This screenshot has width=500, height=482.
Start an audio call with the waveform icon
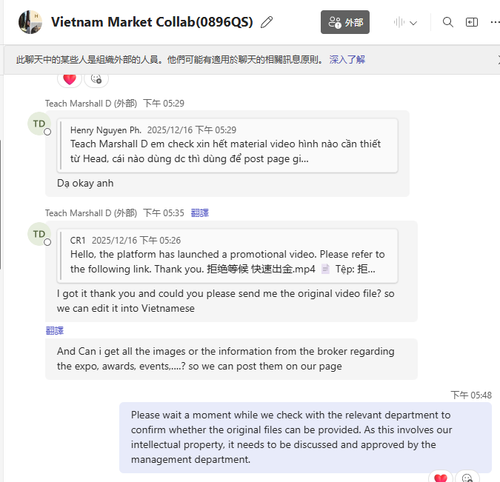pyautogui.click(x=399, y=22)
